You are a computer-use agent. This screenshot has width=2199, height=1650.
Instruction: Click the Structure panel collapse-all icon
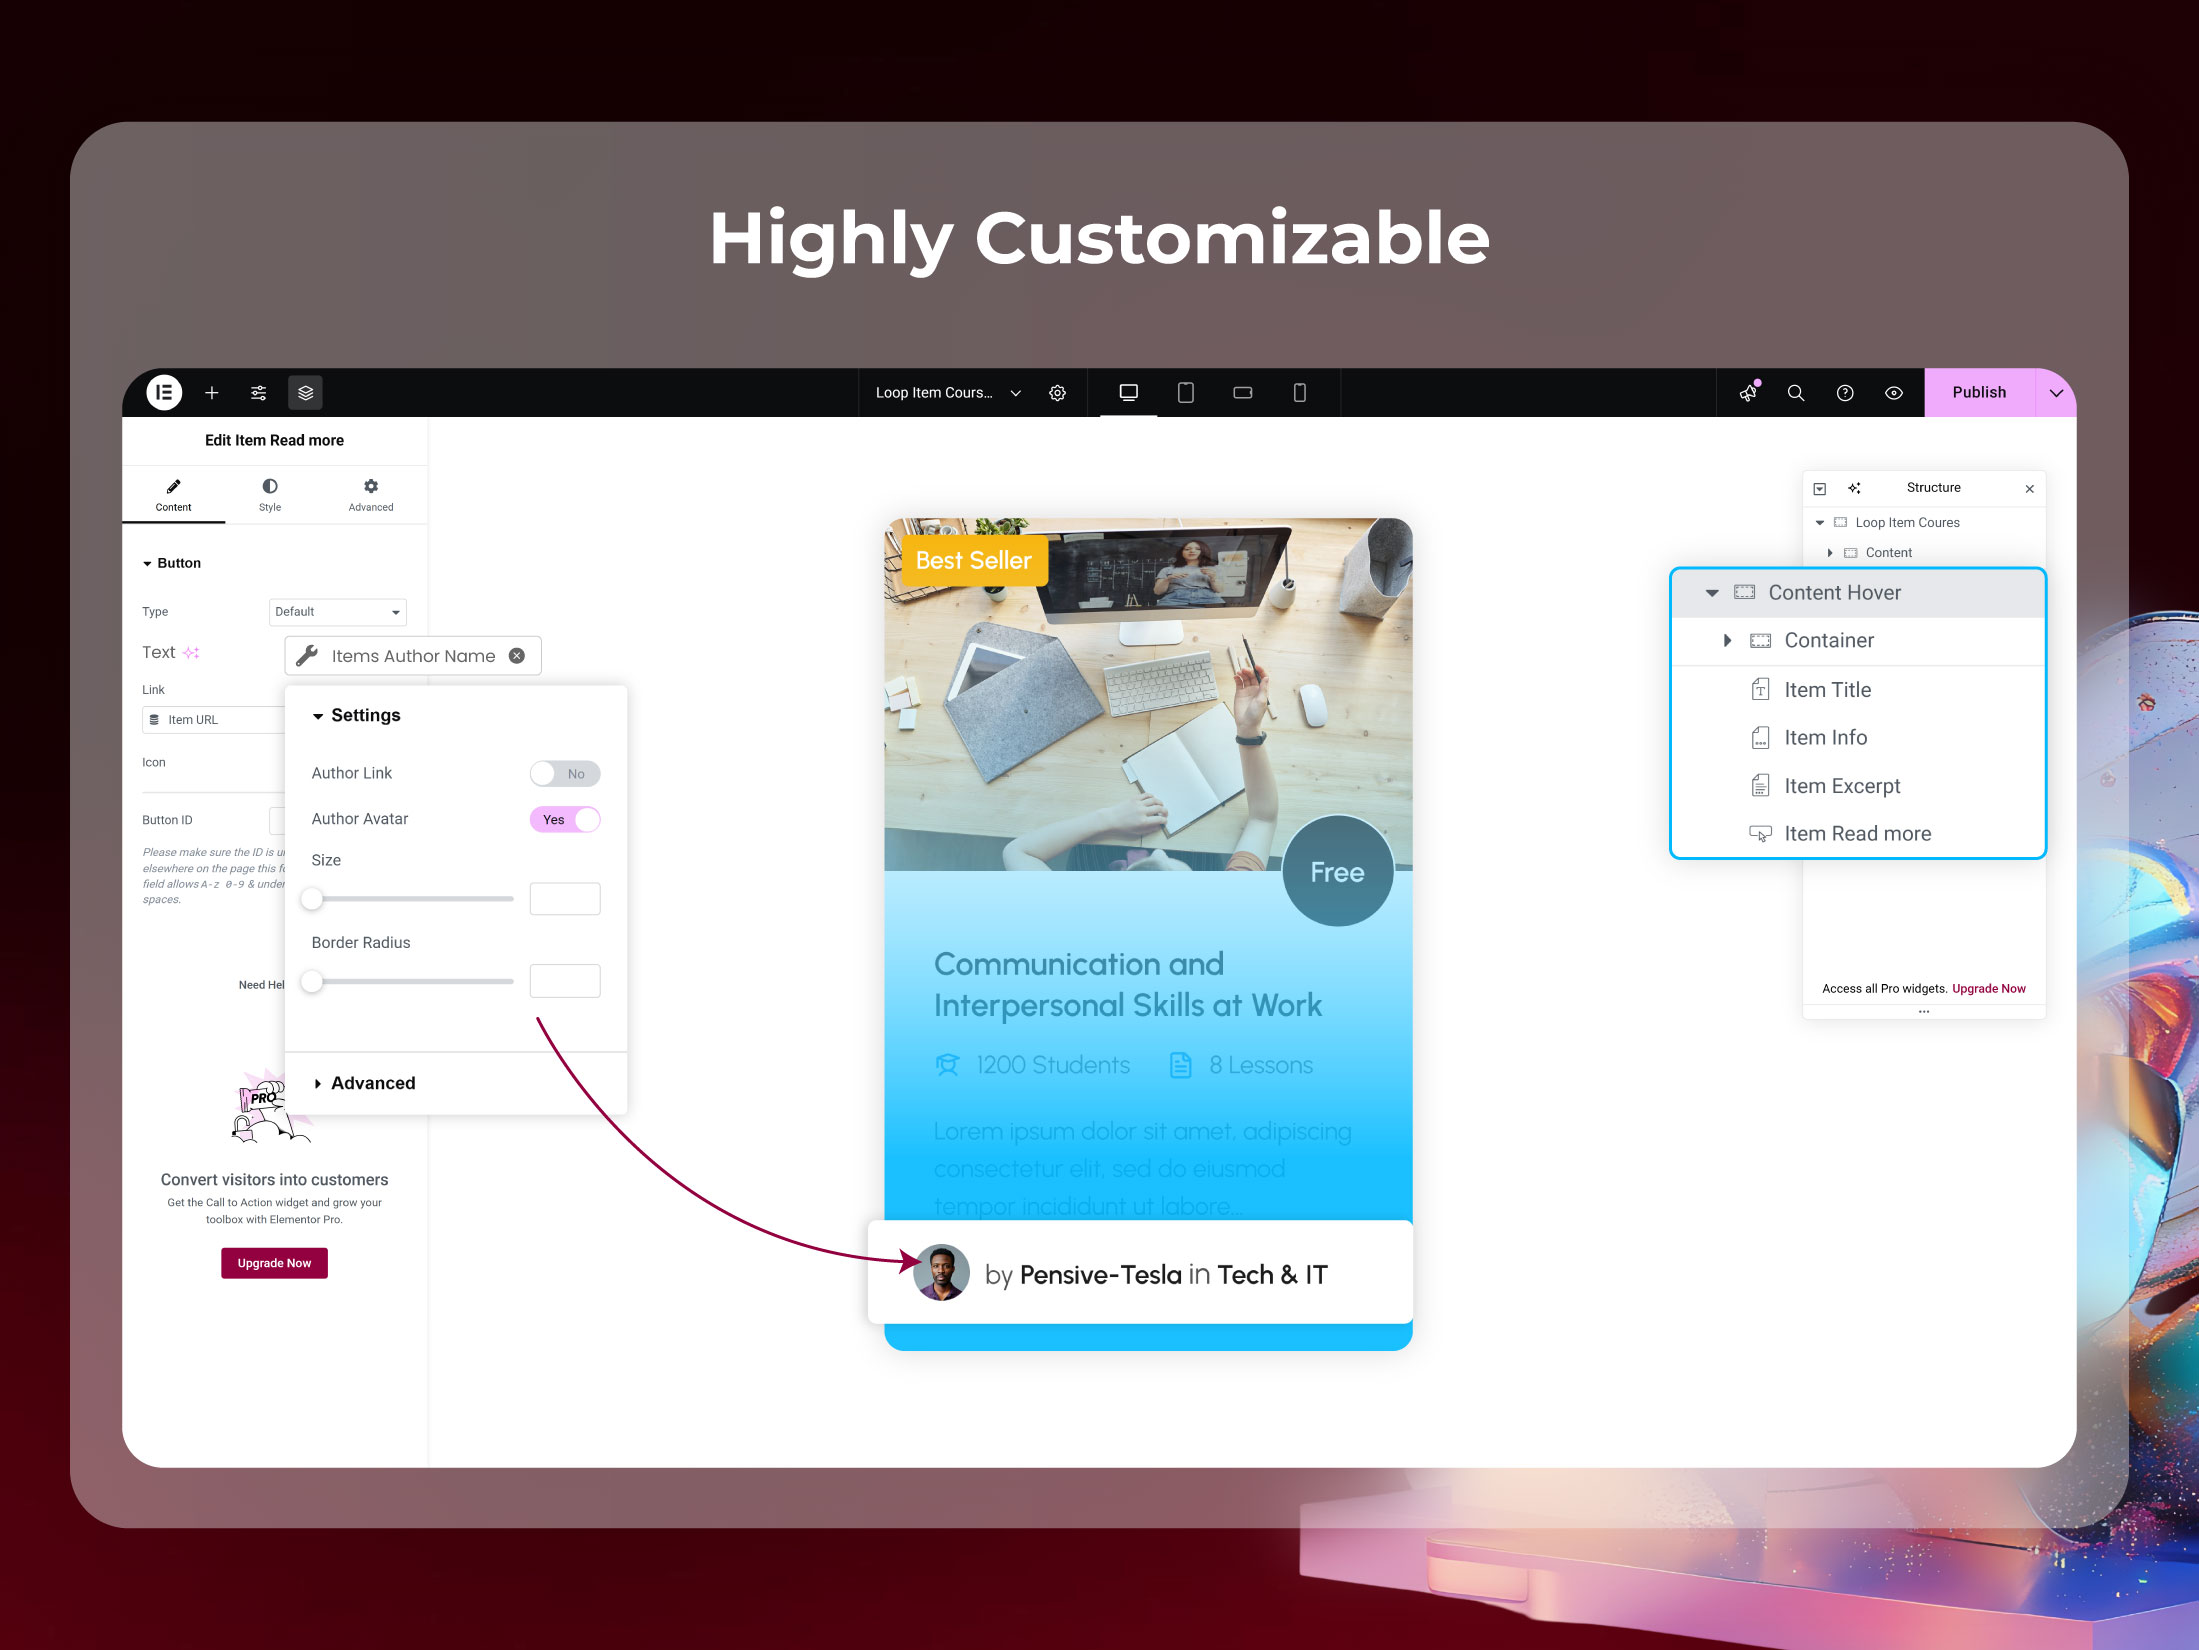(x=1820, y=489)
